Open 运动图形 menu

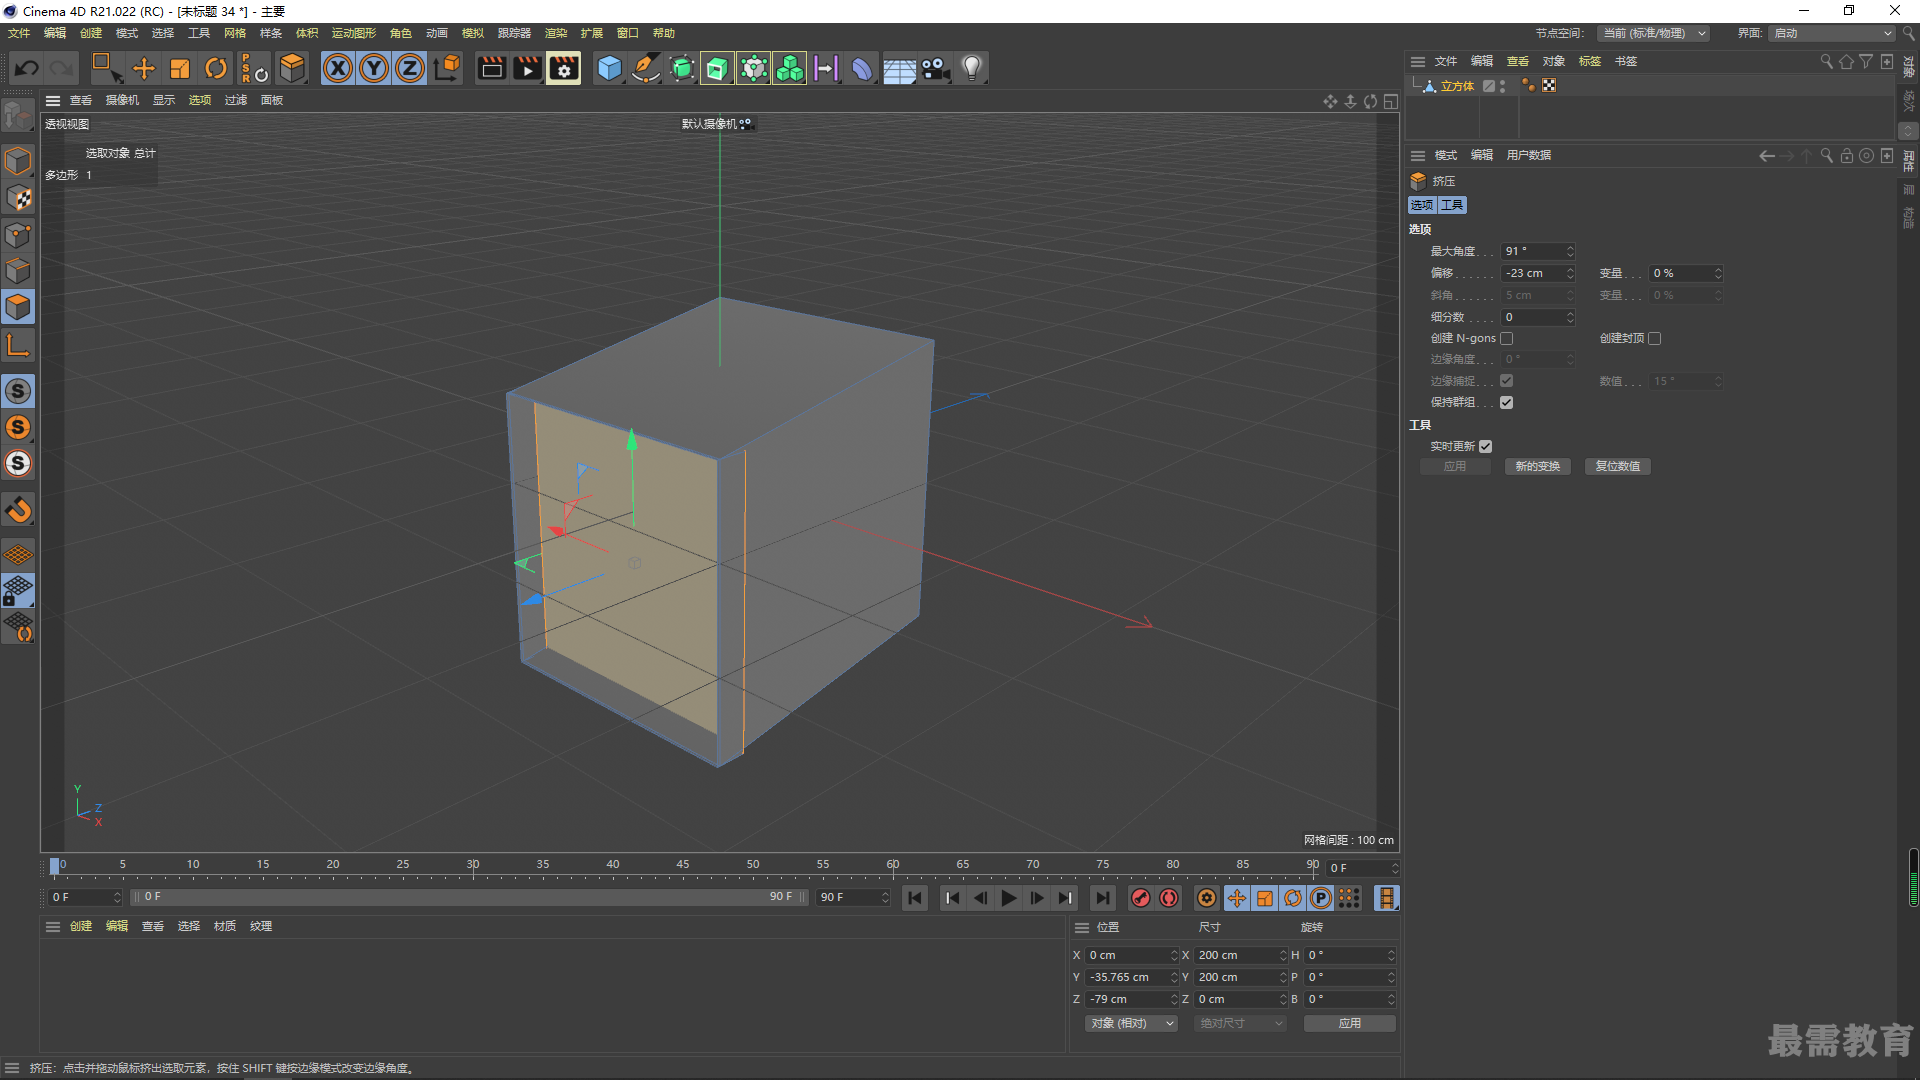(x=354, y=33)
